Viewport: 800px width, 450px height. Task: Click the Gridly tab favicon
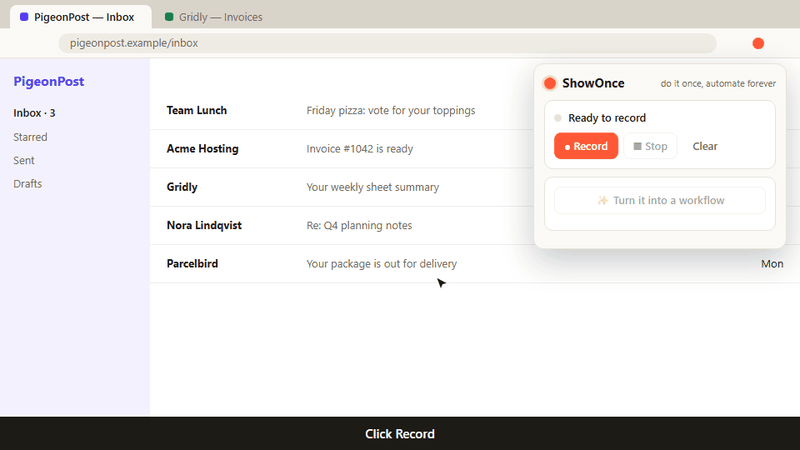coord(169,17)
